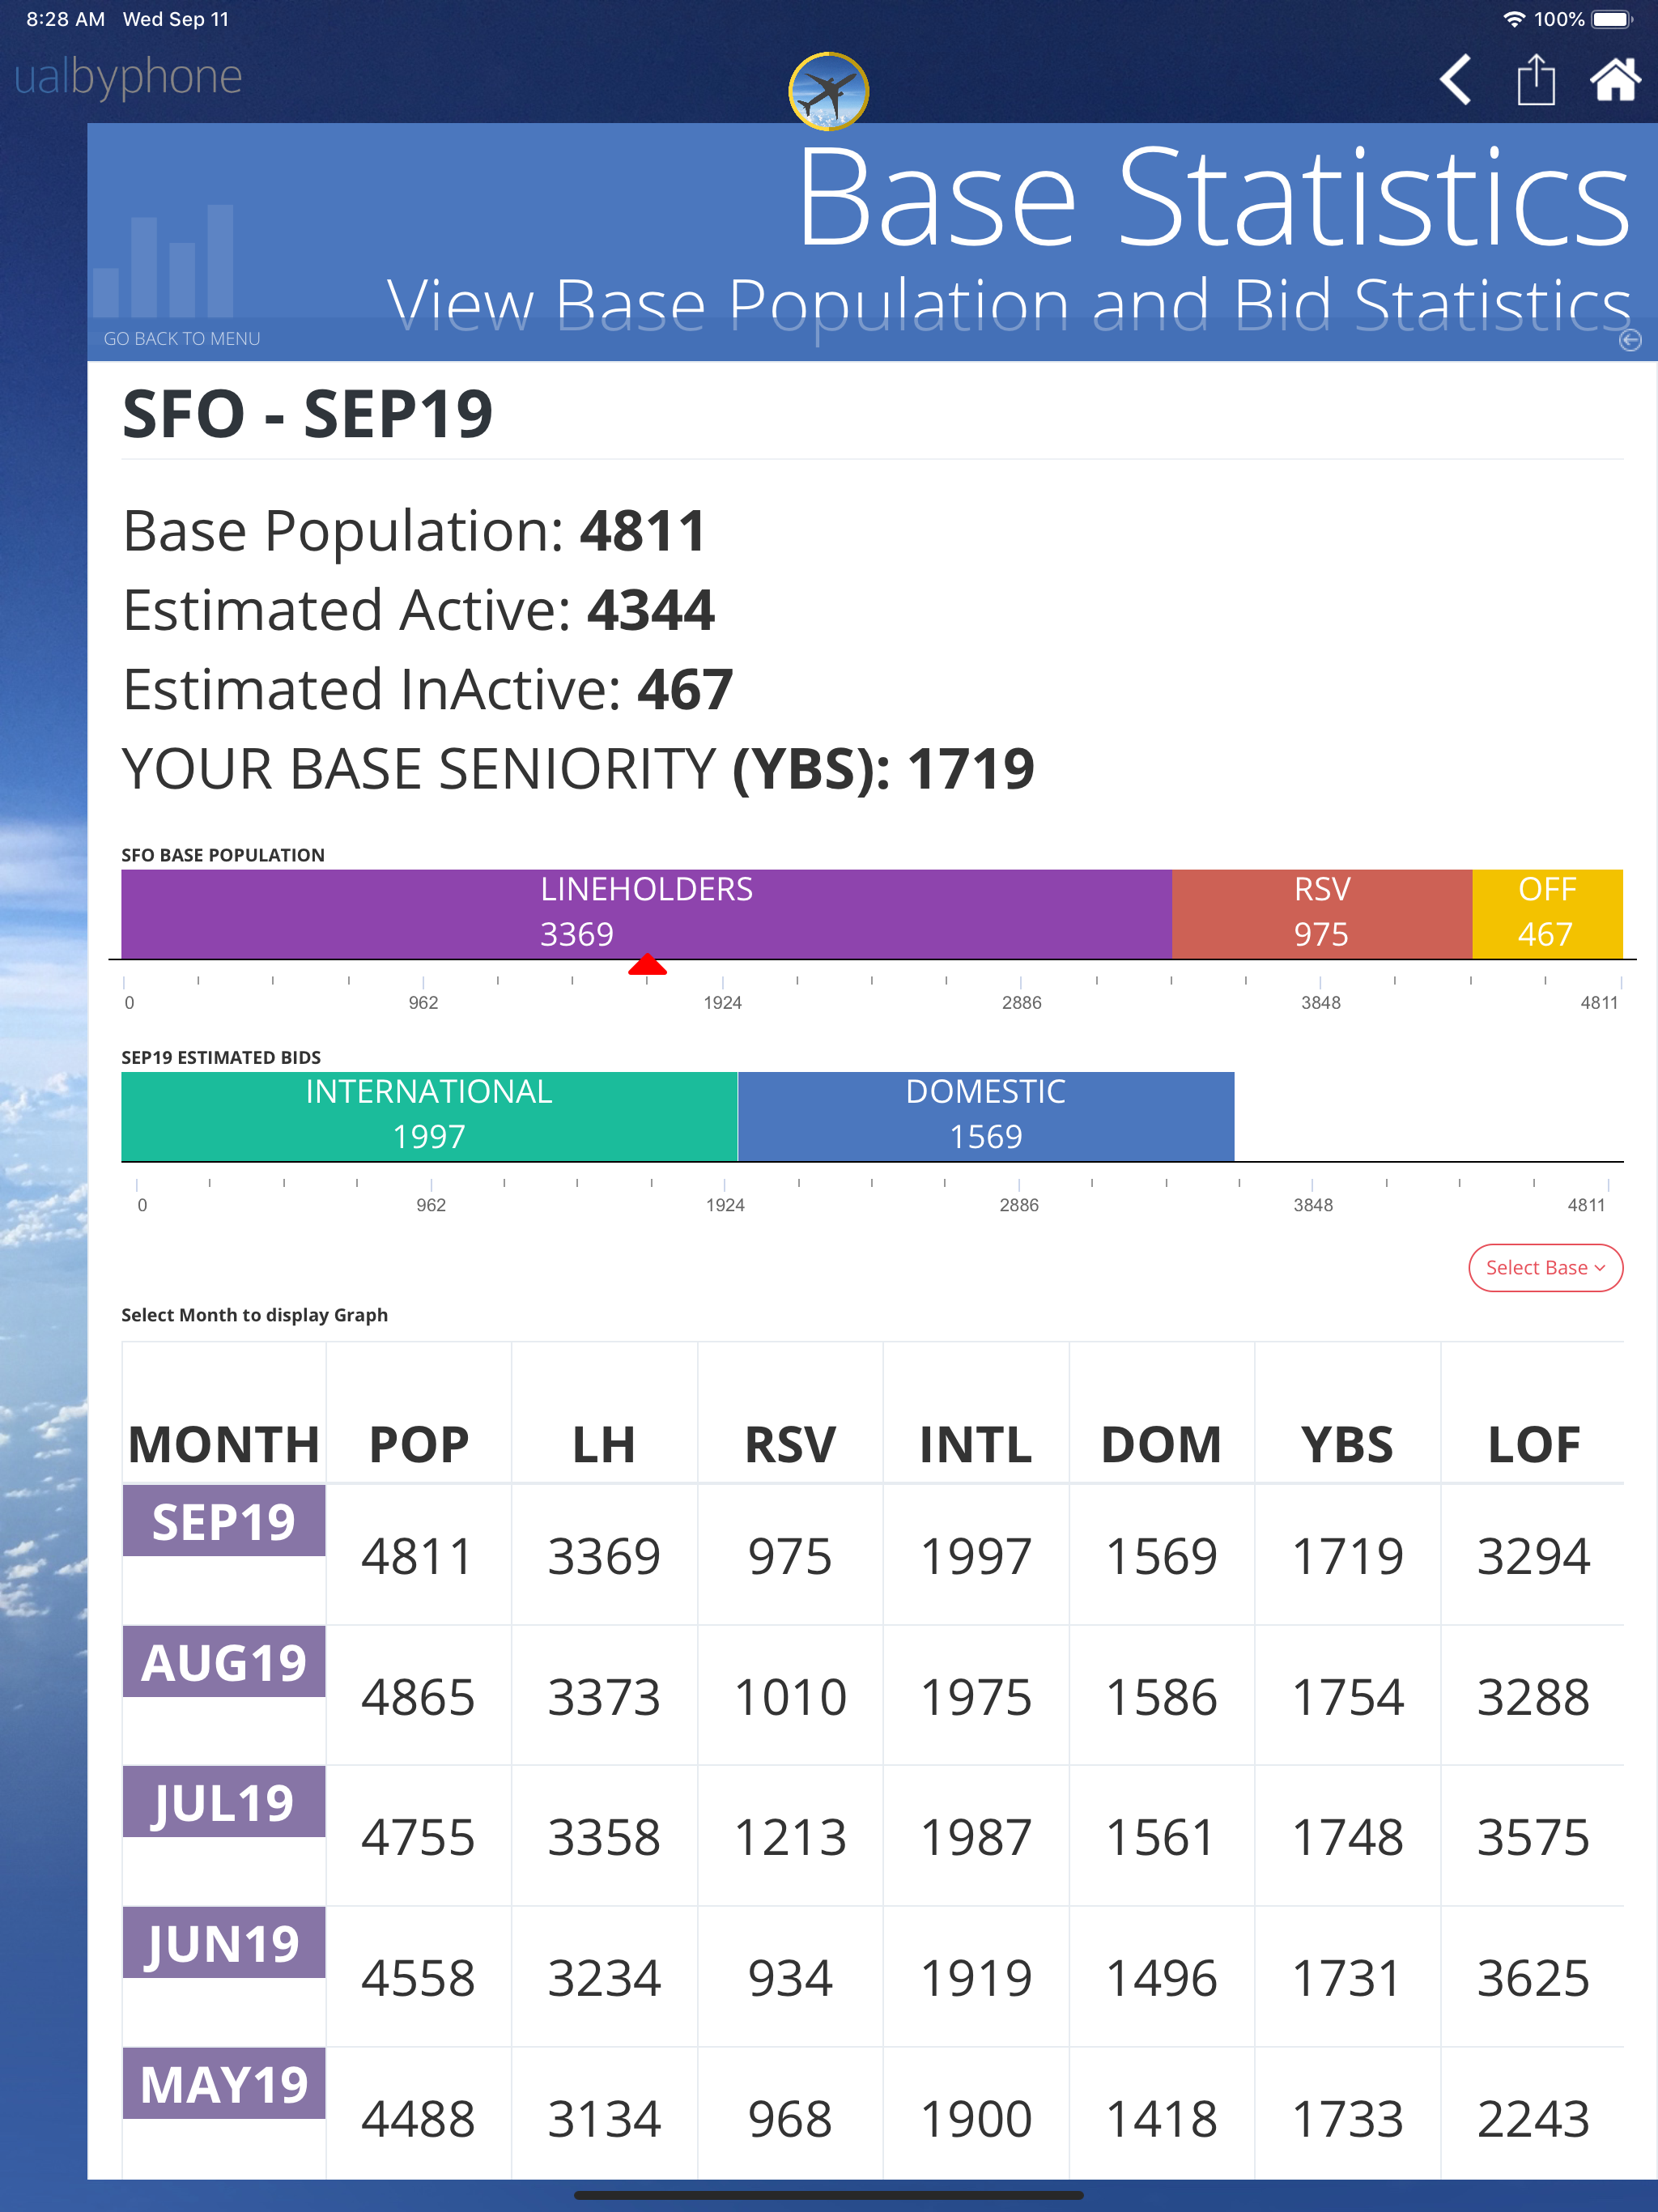Viewport: 1658px width, 2212px height.
Task: Click the circled left-arrow icon
Action: [x=1629, y=340]
